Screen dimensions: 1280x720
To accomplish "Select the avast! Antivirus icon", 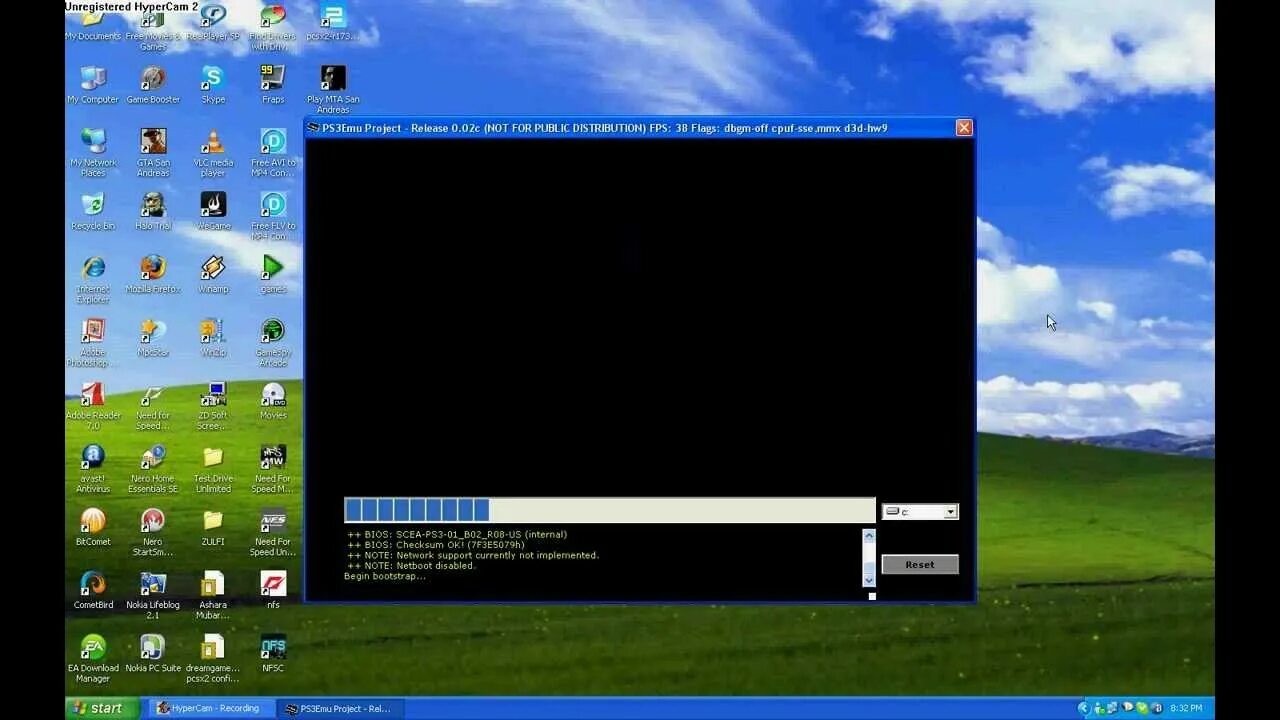I will (x=93, y=468).
